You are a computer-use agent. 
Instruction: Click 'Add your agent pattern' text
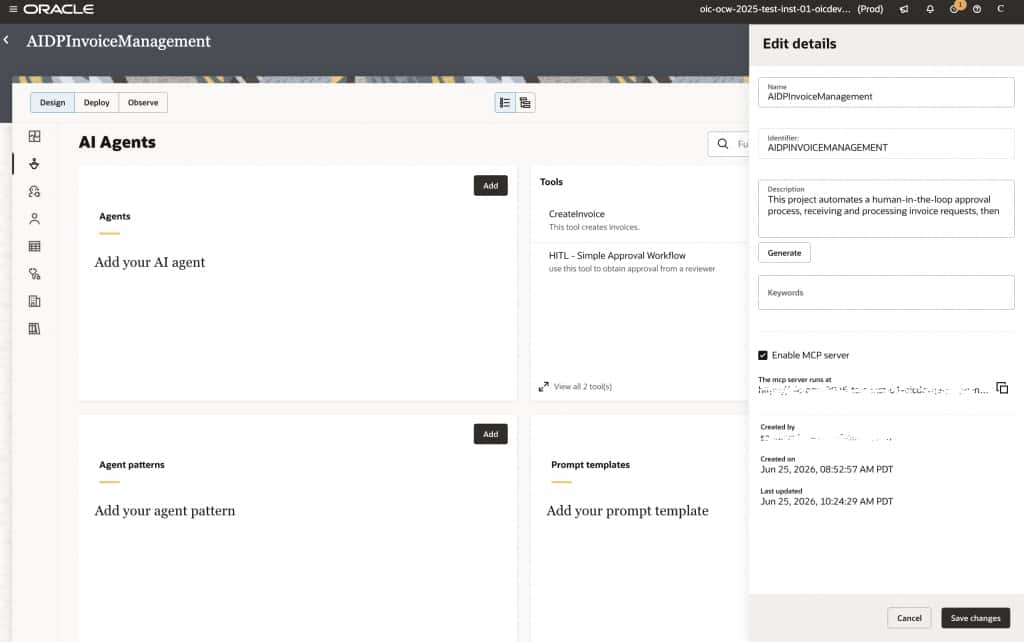click(x=165, y=511)
